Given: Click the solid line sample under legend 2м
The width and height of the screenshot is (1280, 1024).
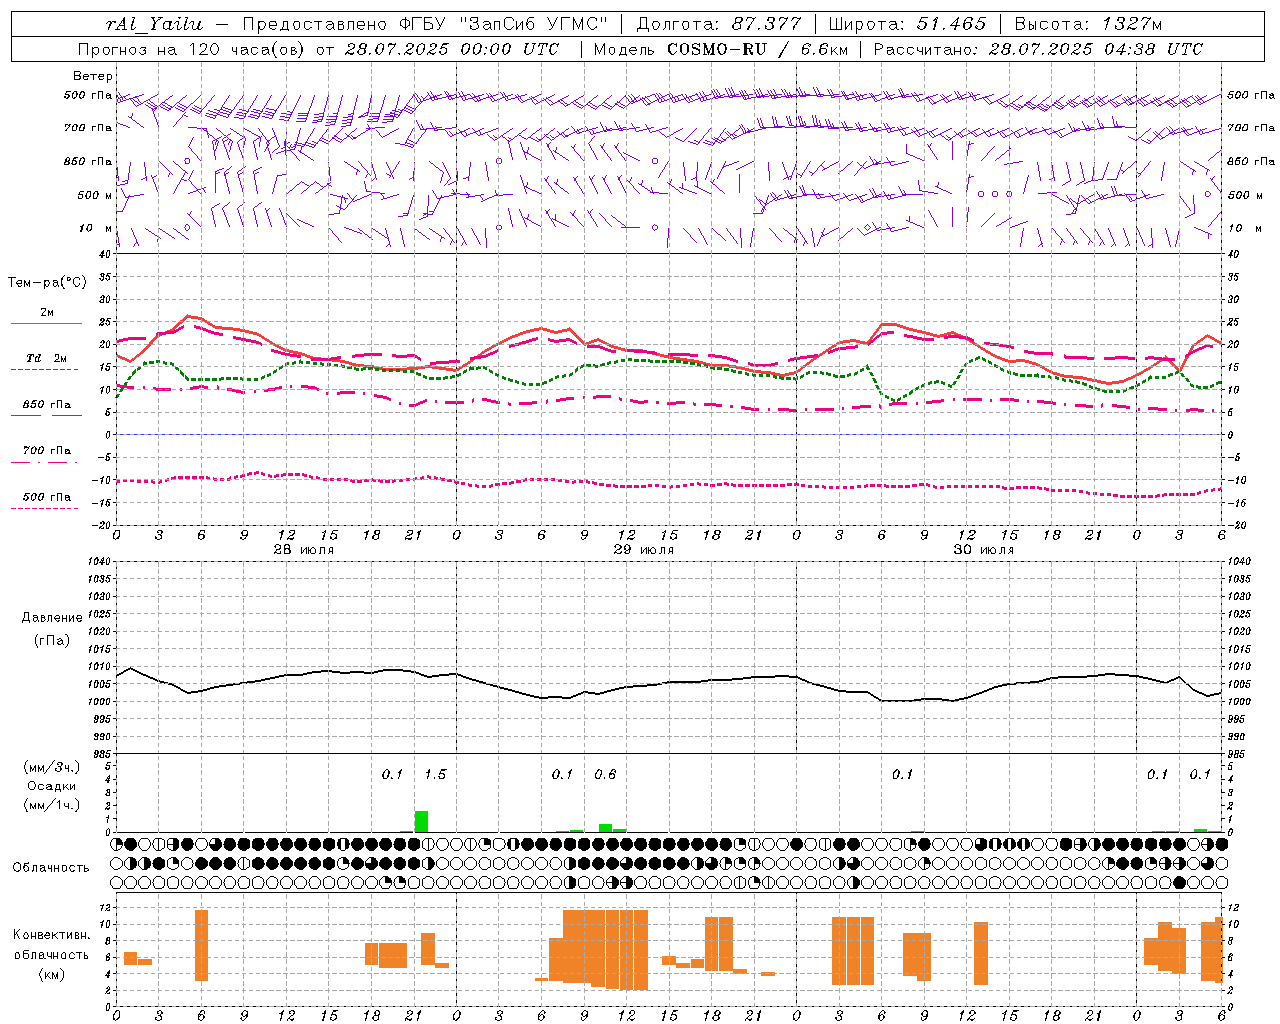Looking at the screenshot, I should click(46, 324).
